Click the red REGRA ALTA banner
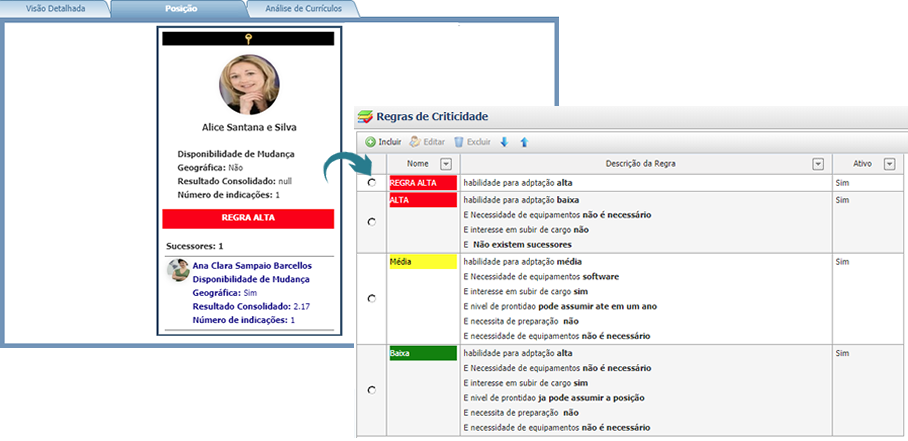Image resolution: width=908 pixels, height=441 pixels. tap(248, 217)
